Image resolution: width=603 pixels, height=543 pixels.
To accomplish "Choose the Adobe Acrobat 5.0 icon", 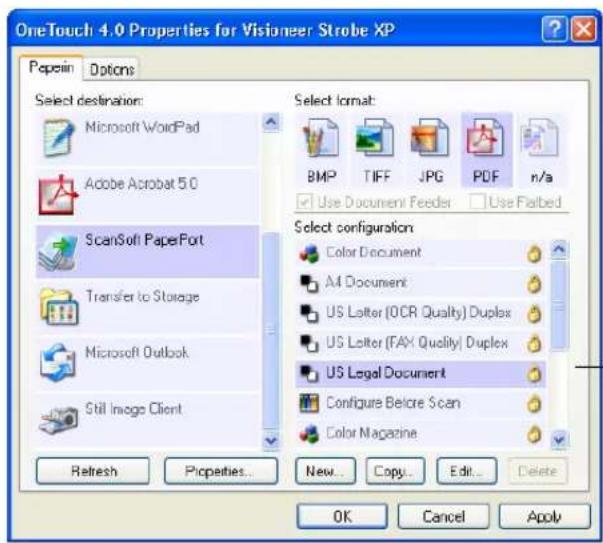I will 58,195.
